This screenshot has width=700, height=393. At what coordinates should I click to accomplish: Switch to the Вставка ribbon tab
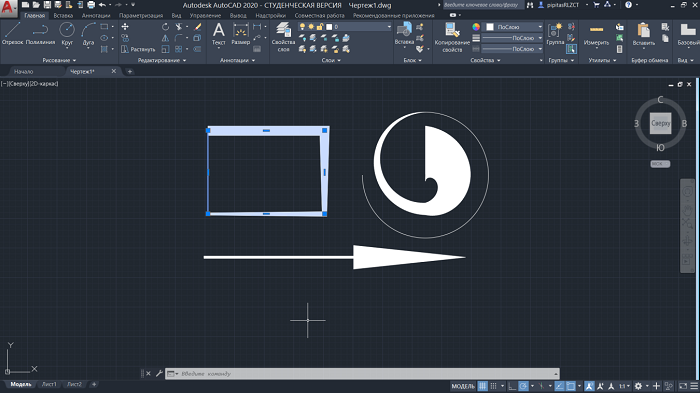pyautogui.click(x=63, y=16)
